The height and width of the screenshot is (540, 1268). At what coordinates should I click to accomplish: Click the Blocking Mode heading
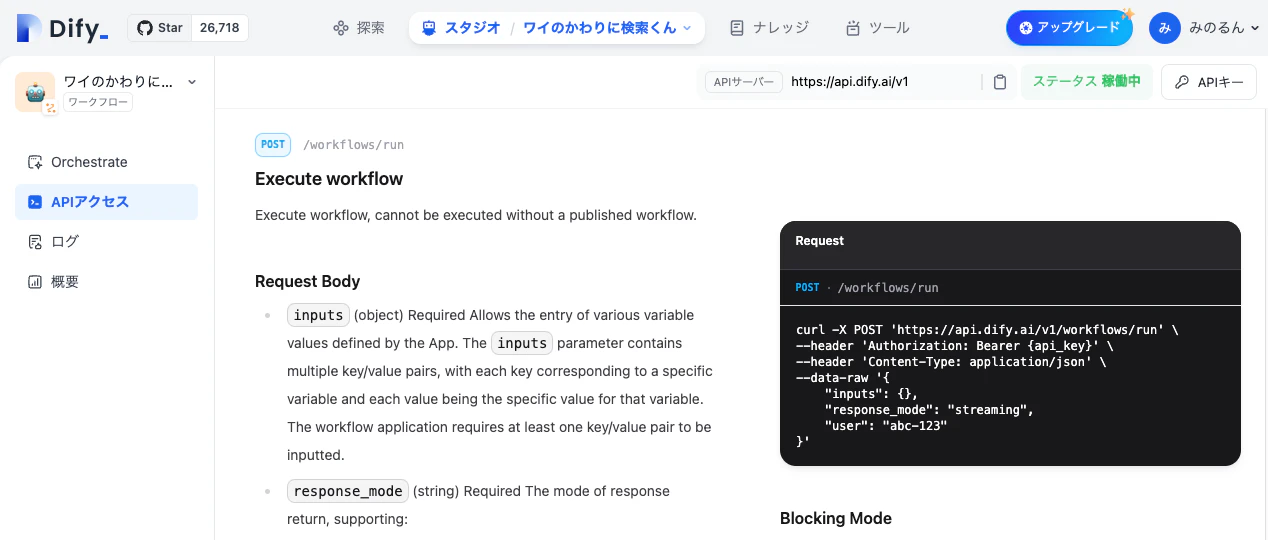click(835, 518)
